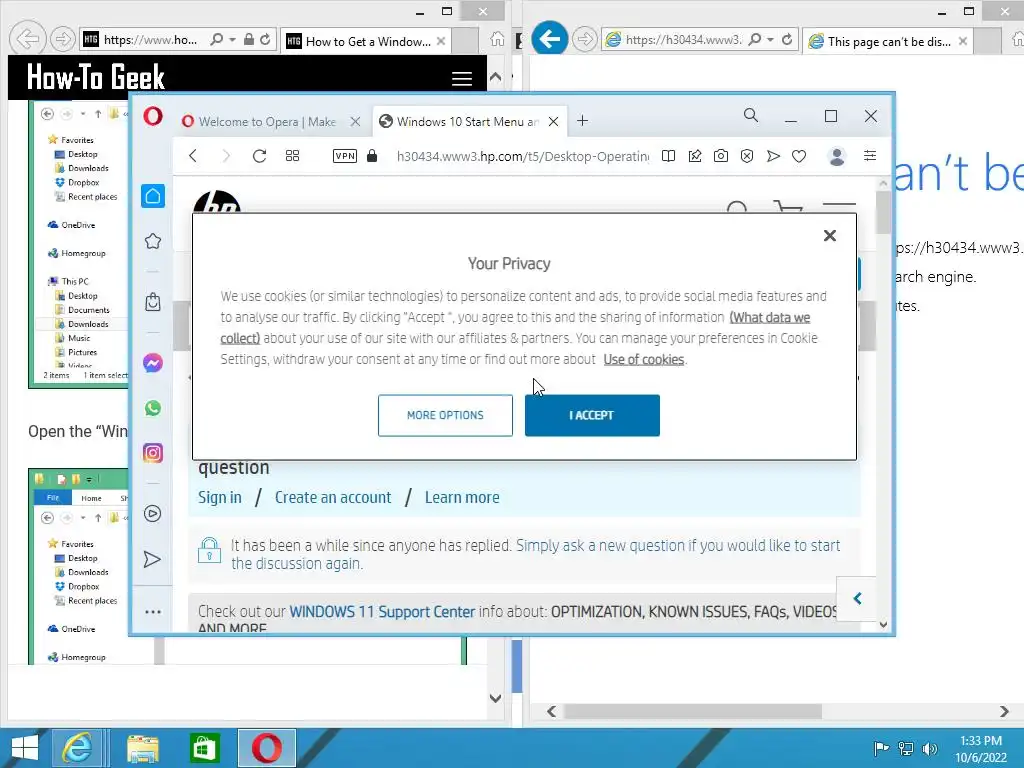Open What data we collect link
The image size is (1024, 768).
click(x=770, y=317)
